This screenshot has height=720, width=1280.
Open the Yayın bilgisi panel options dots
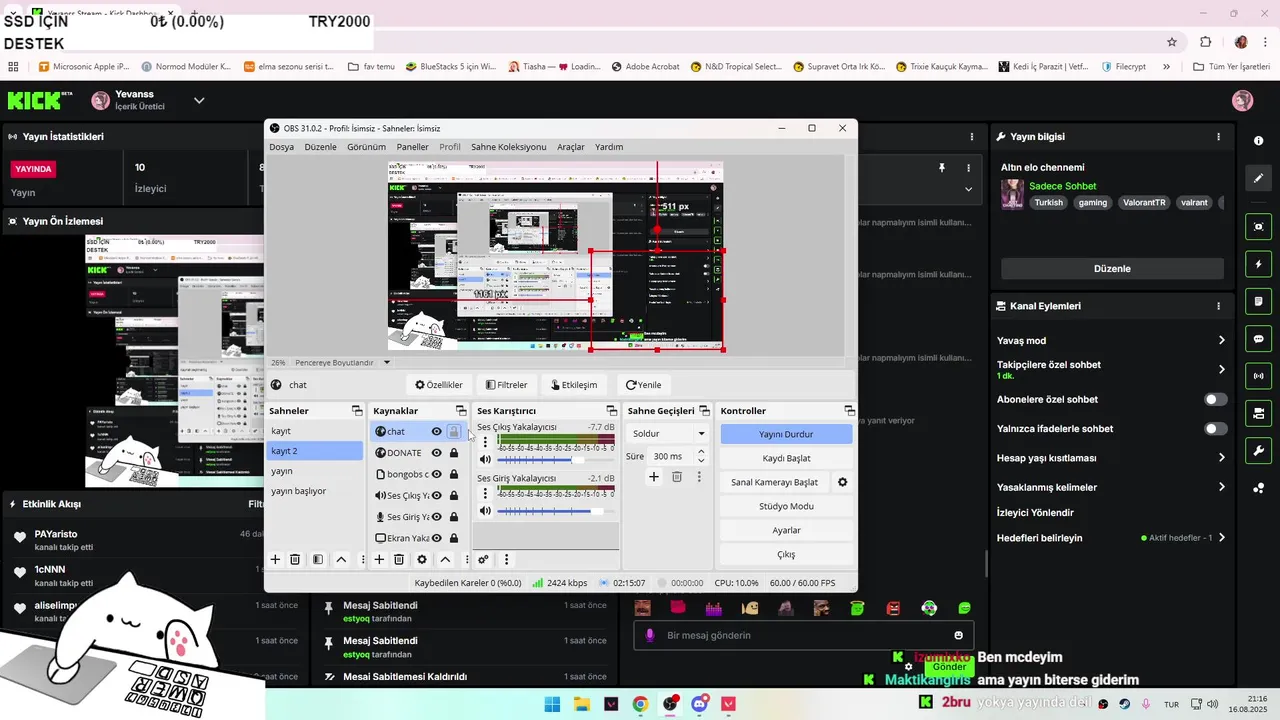[x=1218, y=137]
